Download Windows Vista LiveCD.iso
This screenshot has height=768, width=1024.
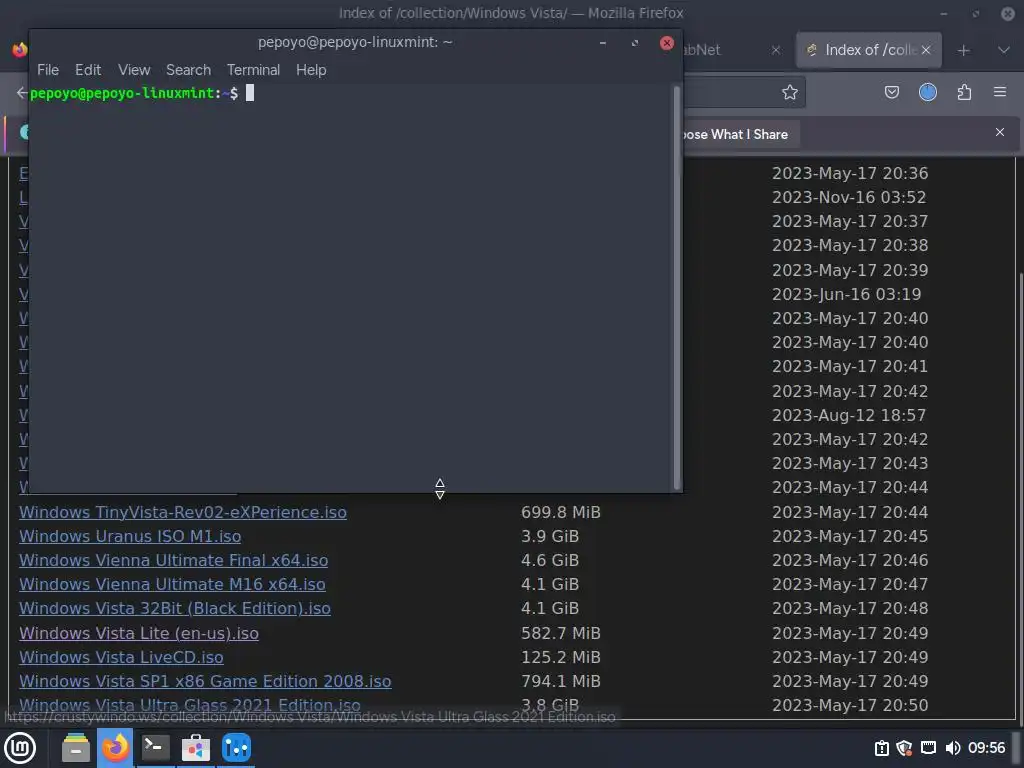click(121, 657)
